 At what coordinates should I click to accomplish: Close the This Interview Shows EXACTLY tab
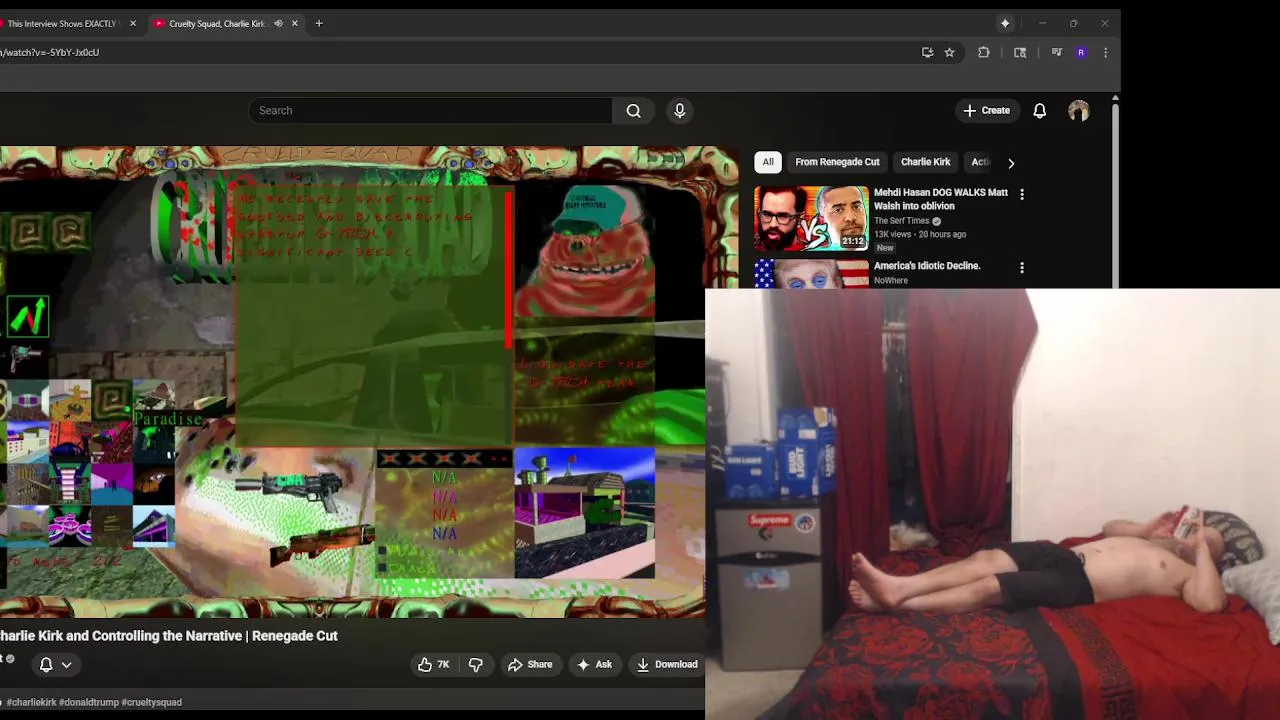click(x=133, y=23)
